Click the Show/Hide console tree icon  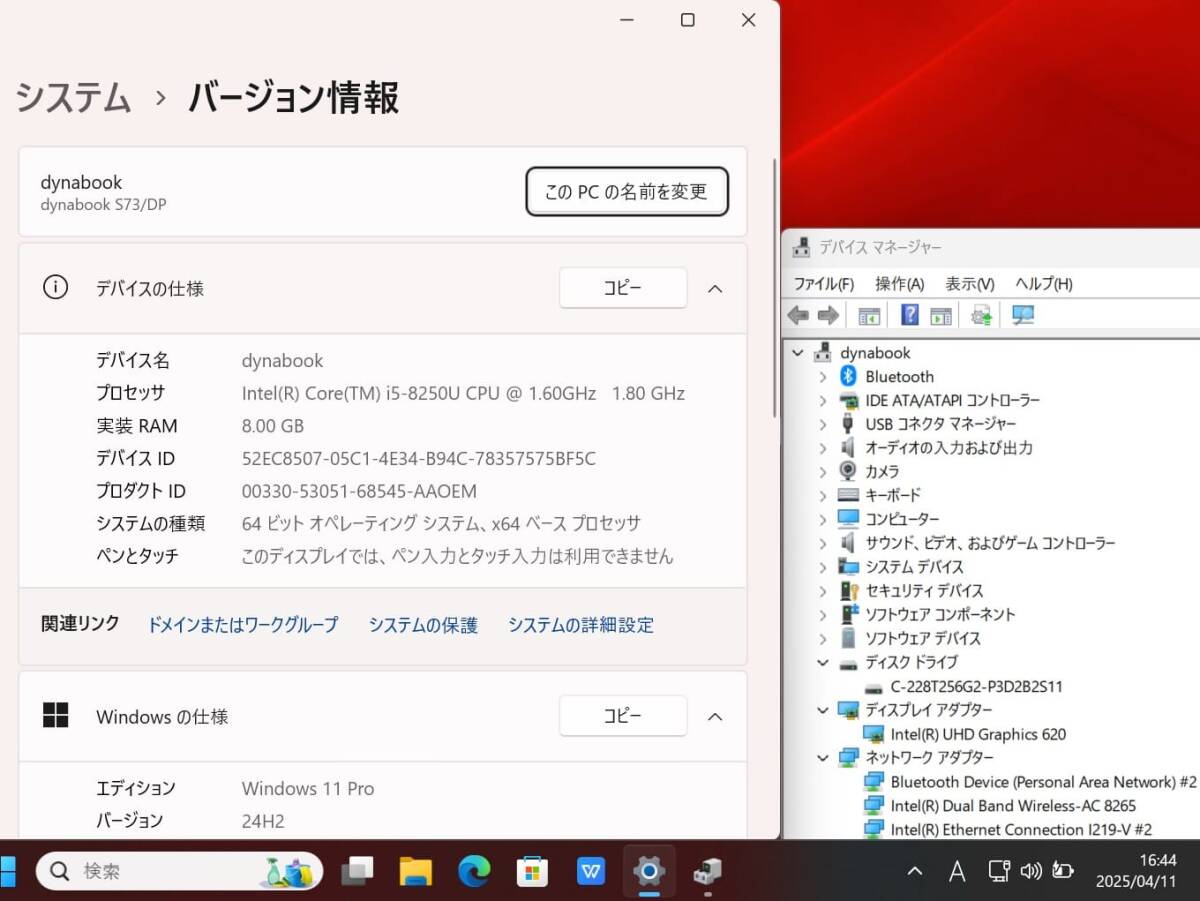pos(868,315)
